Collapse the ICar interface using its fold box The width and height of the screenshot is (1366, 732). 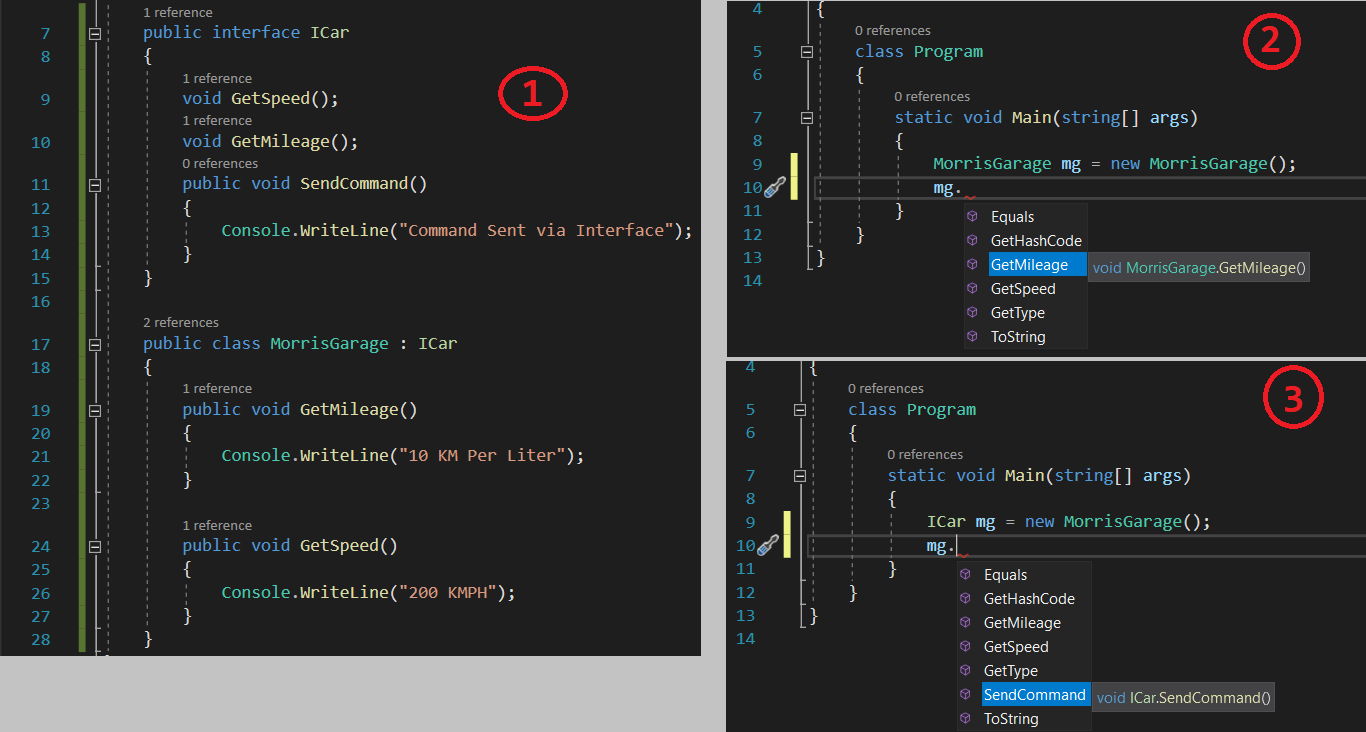click(x=93, y=31)
